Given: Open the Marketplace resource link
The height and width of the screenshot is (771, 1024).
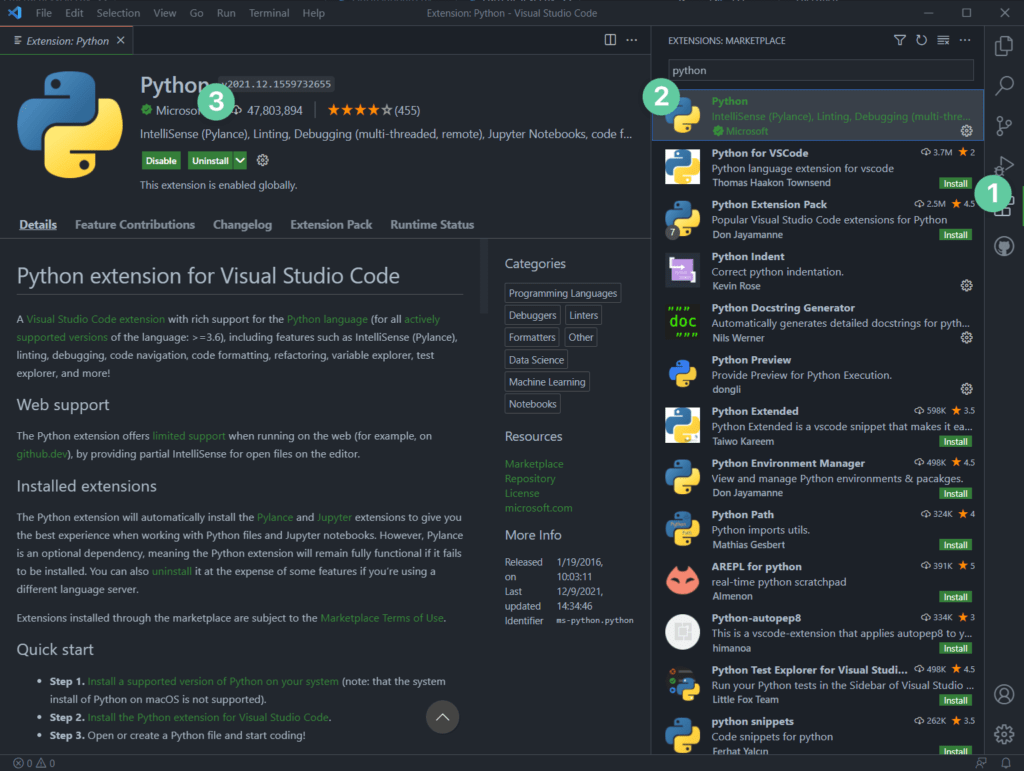Looking at the screenshot, I should click(534, 464).
